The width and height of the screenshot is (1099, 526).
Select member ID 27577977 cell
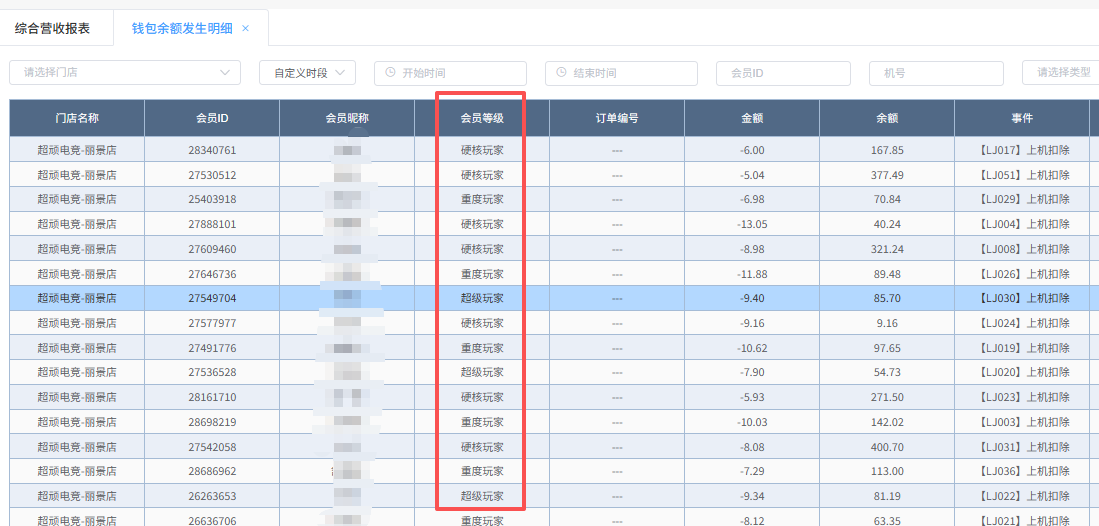(x=212, y=323)
